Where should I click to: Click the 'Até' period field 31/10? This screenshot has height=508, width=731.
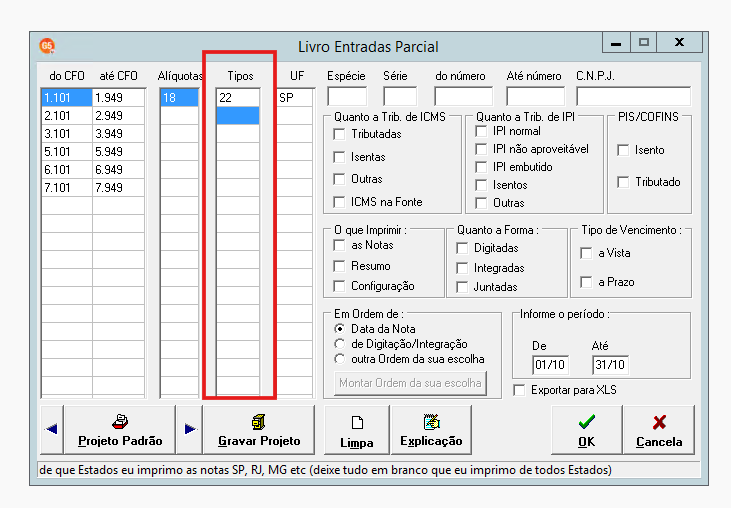[610, 364]
